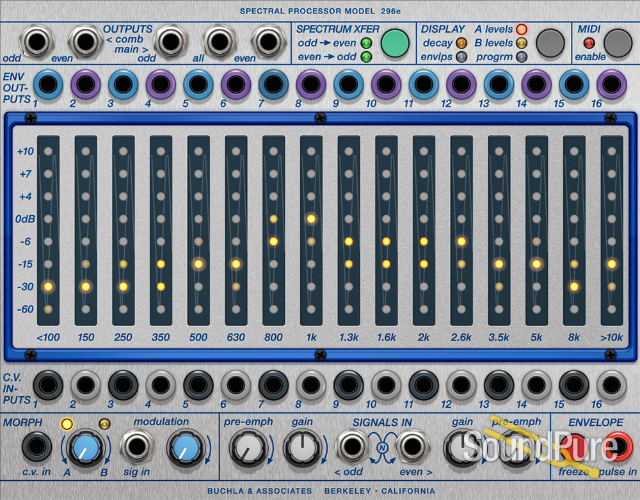Click the 1k band level slider
Screen dimensions: 640x500
[311, 230]
